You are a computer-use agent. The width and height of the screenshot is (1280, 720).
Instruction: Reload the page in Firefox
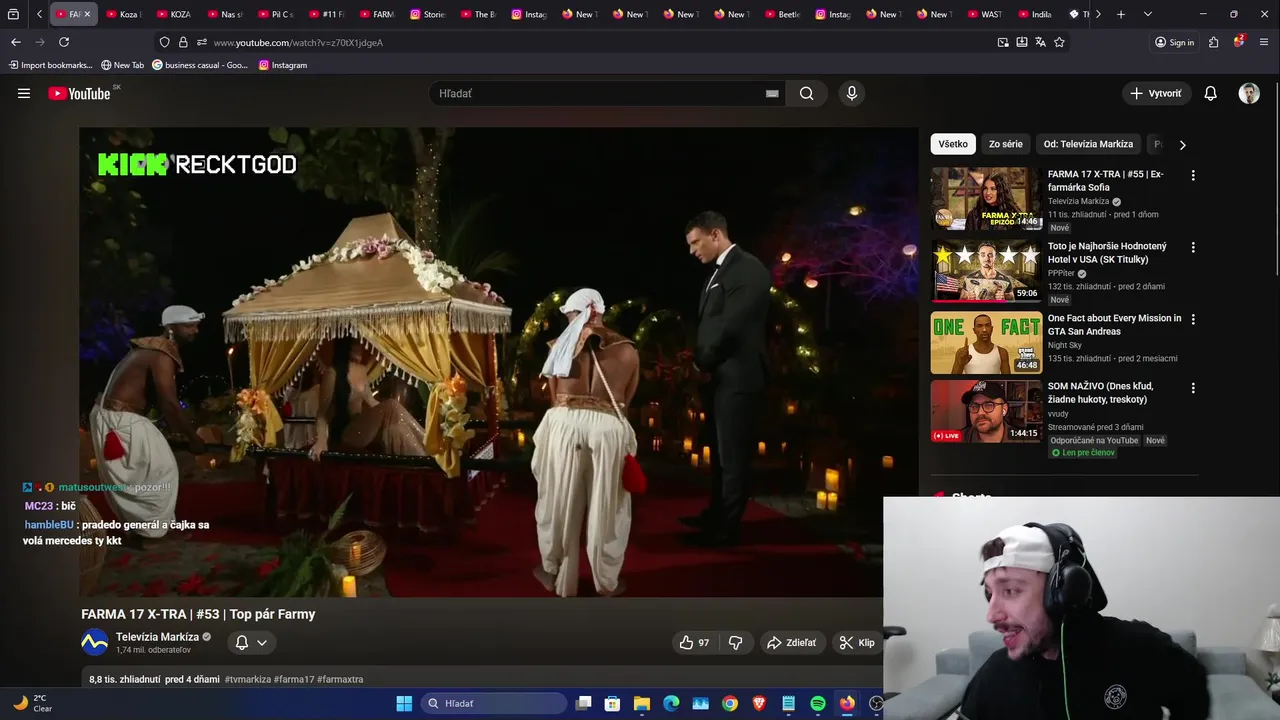tap(64, 42)
